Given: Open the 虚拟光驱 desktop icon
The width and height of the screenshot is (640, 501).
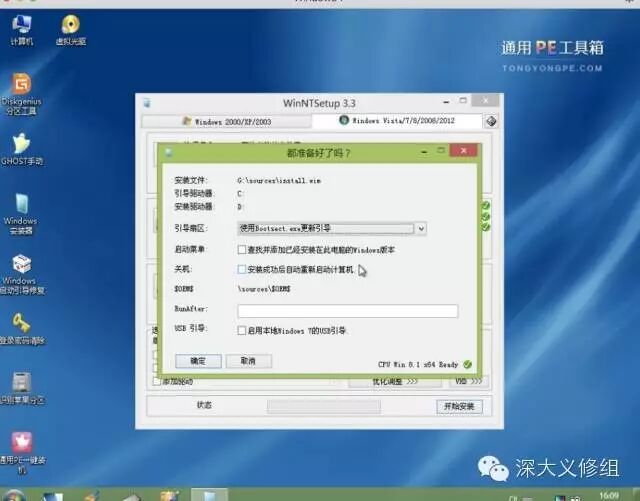Looking at the screenshot, I should point(71,29).
